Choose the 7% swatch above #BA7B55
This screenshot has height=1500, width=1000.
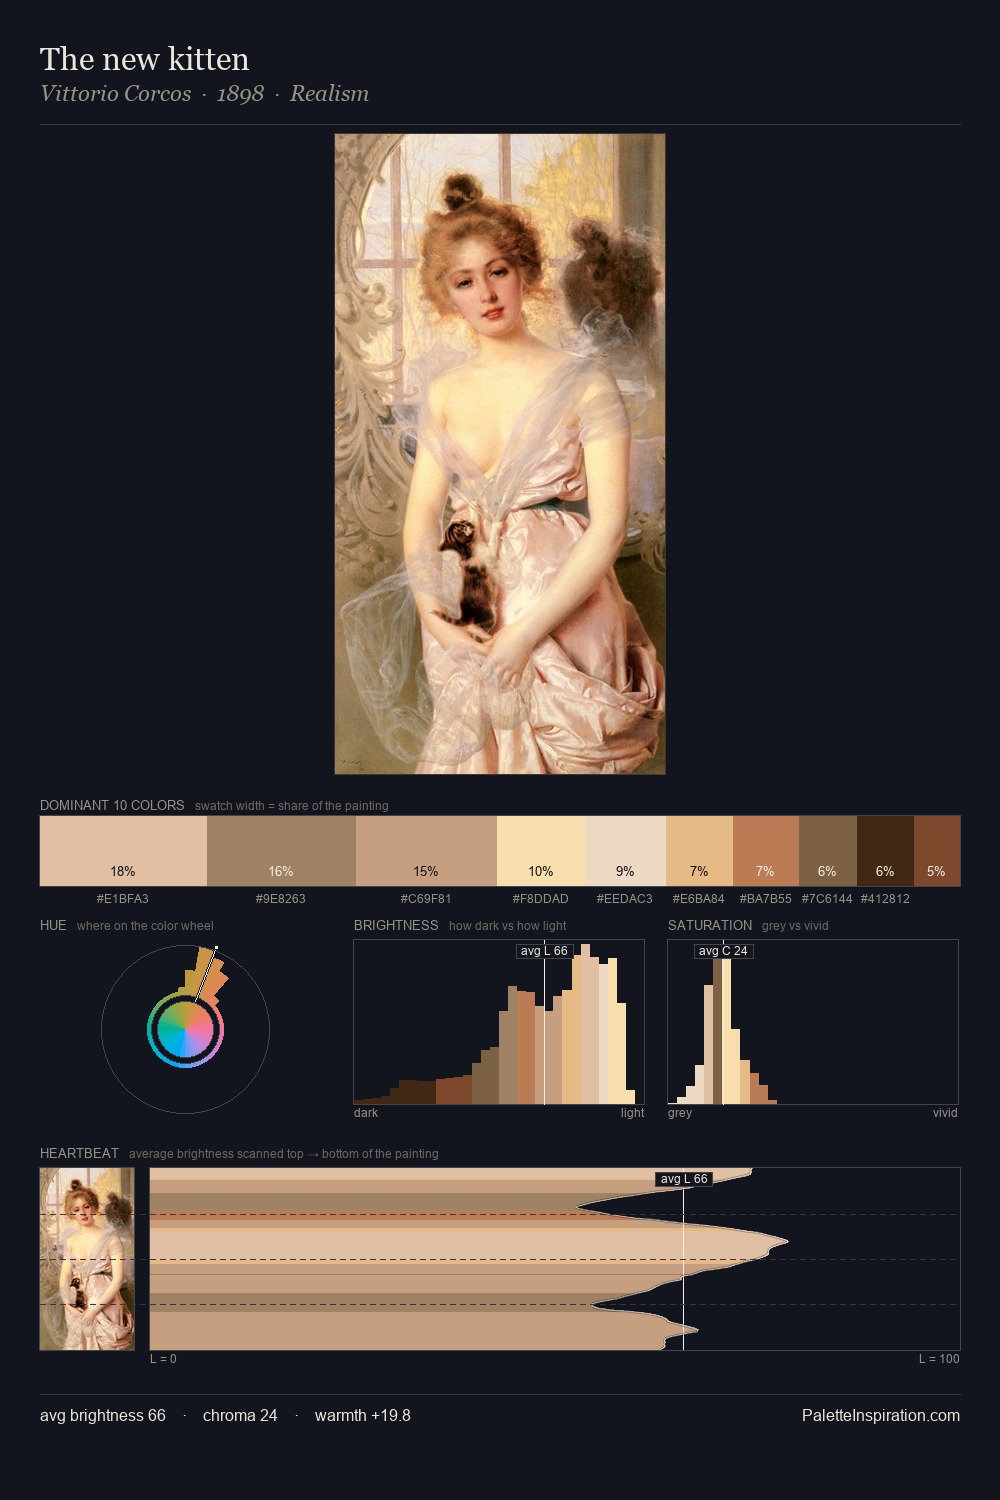click(766, 851)
